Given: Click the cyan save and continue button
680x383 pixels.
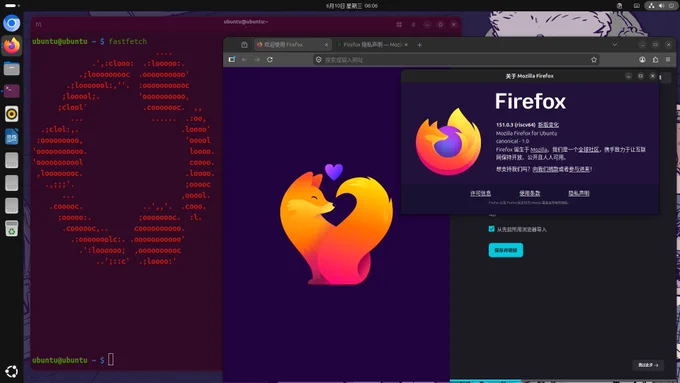Looking at the screenshot, I should [x=506, y=250].
